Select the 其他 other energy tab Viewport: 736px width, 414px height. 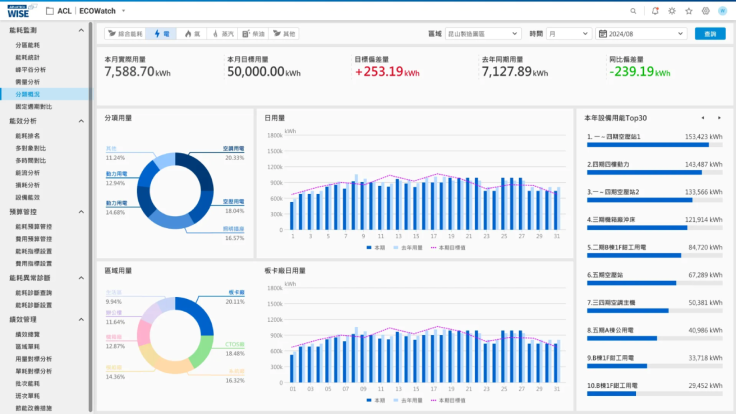tap(284, 34)
